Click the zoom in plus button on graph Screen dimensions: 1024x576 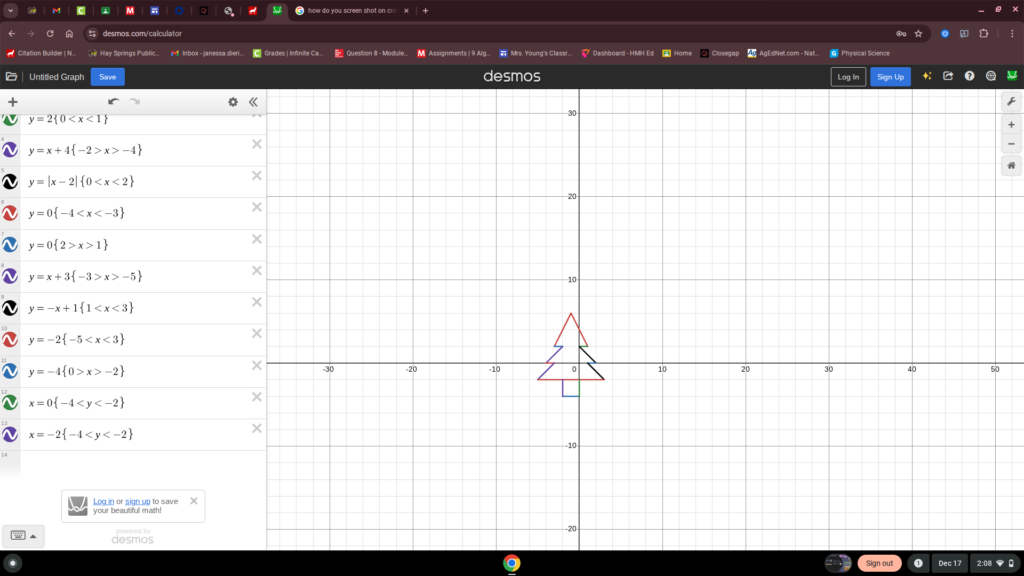click(1012, 124)
